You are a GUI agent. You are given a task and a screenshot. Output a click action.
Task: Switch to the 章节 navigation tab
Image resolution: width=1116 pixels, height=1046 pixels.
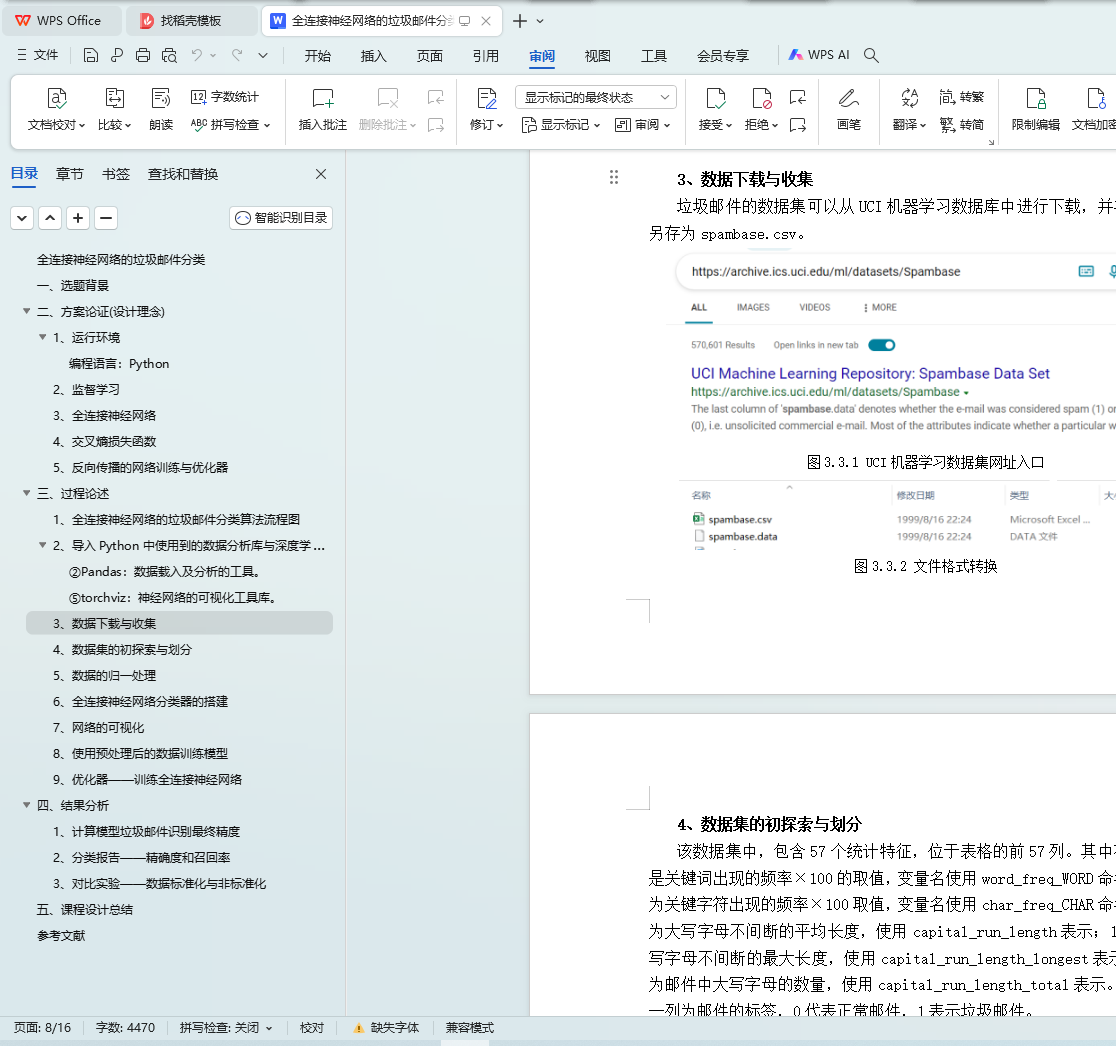[x=70, y=174]
